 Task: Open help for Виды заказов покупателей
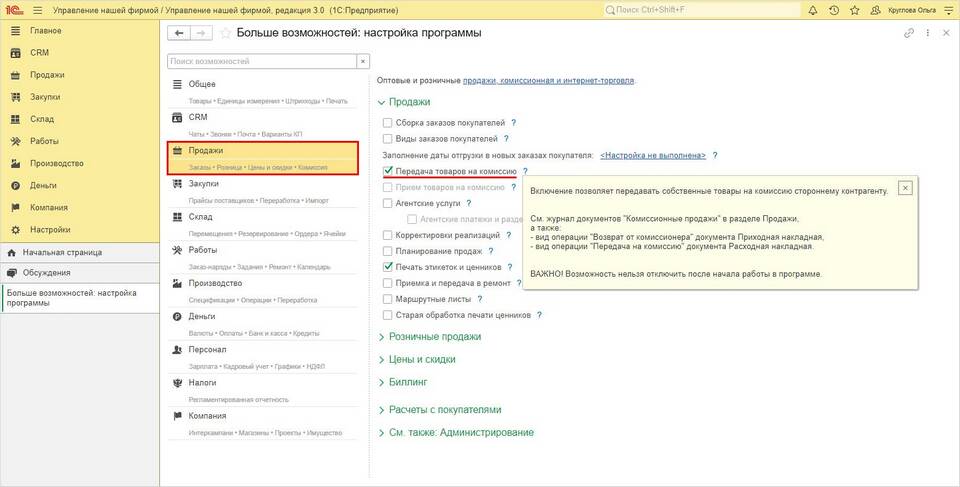point(506,138)
